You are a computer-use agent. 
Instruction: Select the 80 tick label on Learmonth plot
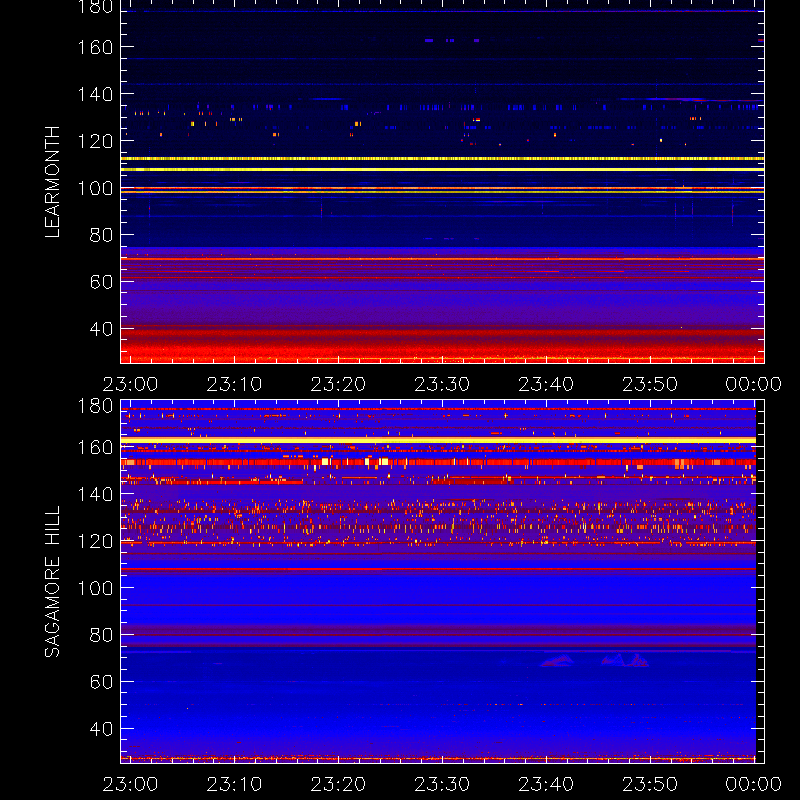(101, 235)
